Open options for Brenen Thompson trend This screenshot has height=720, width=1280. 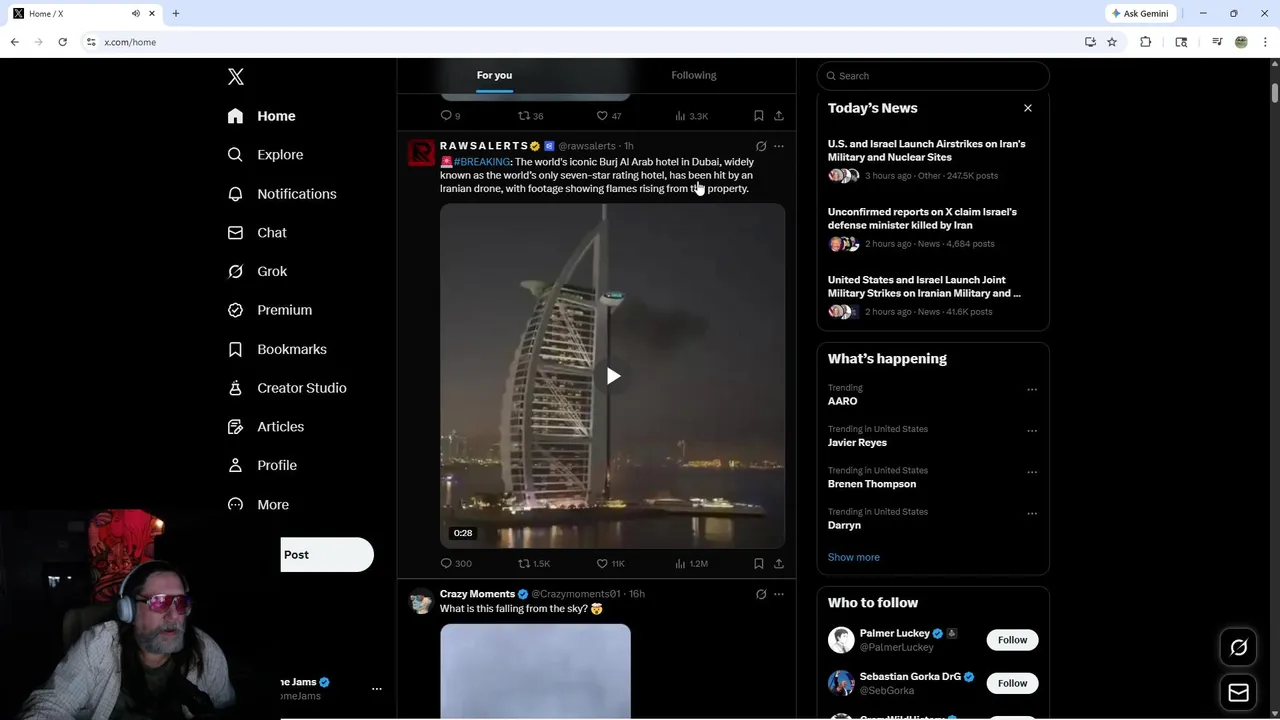click(x=1032, y=472)
